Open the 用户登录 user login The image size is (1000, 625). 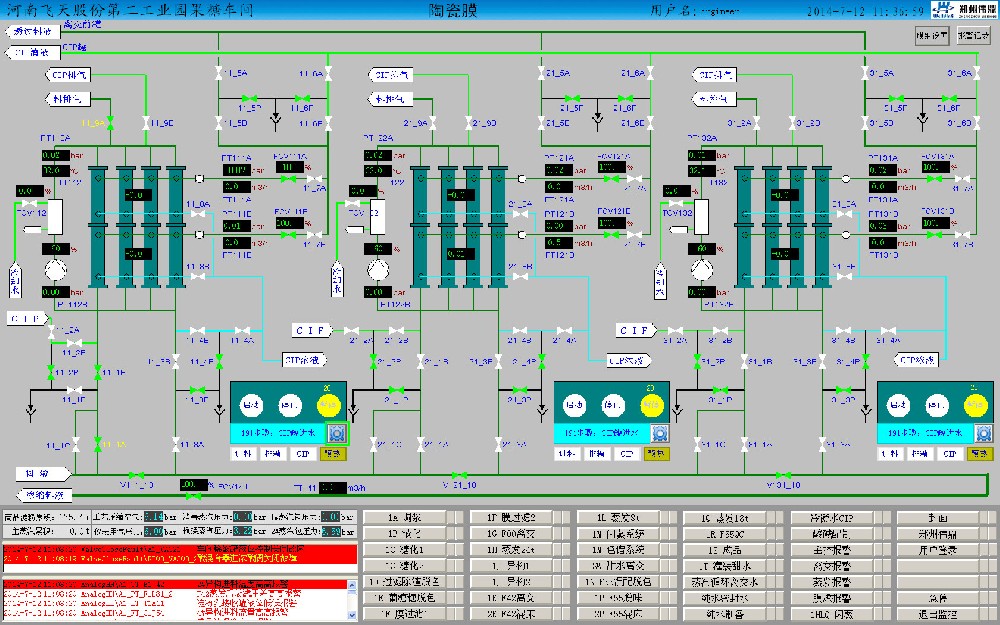[938, 550]
